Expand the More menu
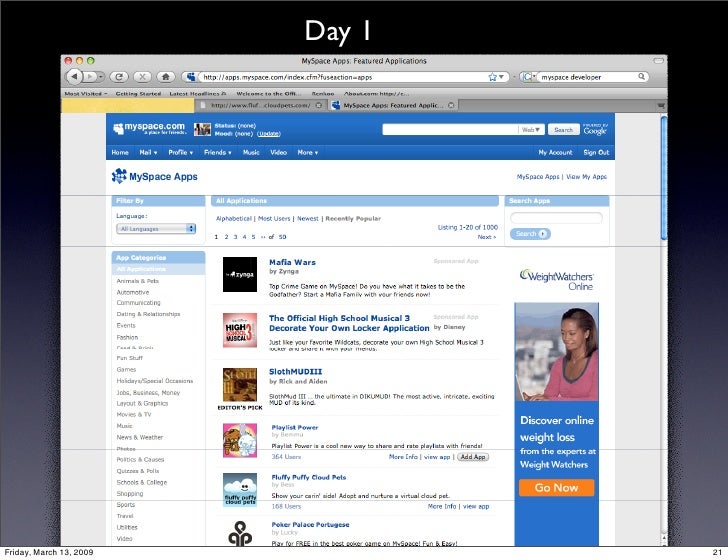 point(307,152)
